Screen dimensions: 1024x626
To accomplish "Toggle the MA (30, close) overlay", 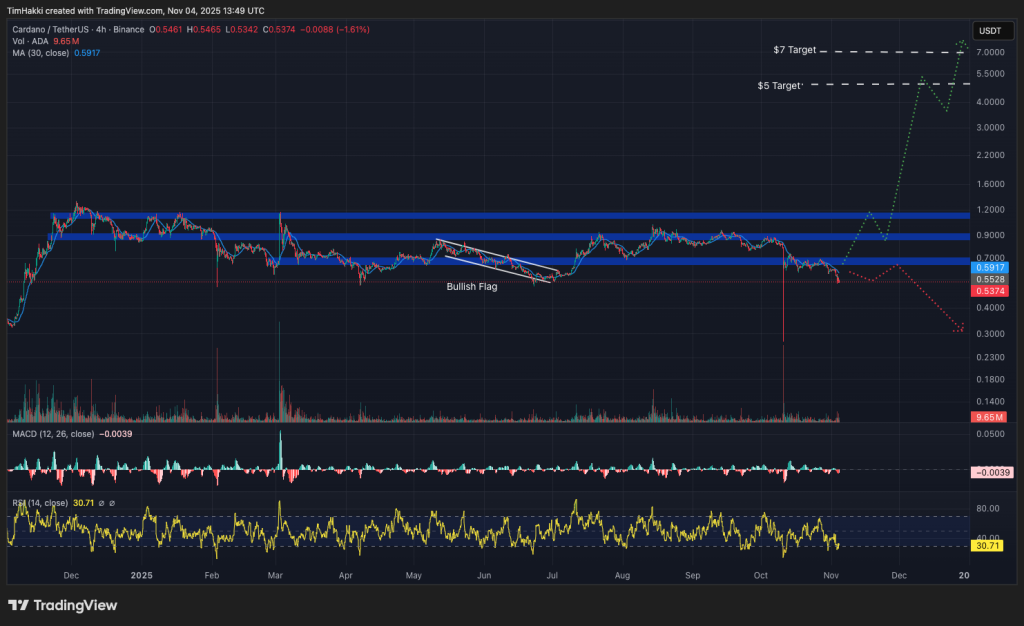I will (40, 51).
